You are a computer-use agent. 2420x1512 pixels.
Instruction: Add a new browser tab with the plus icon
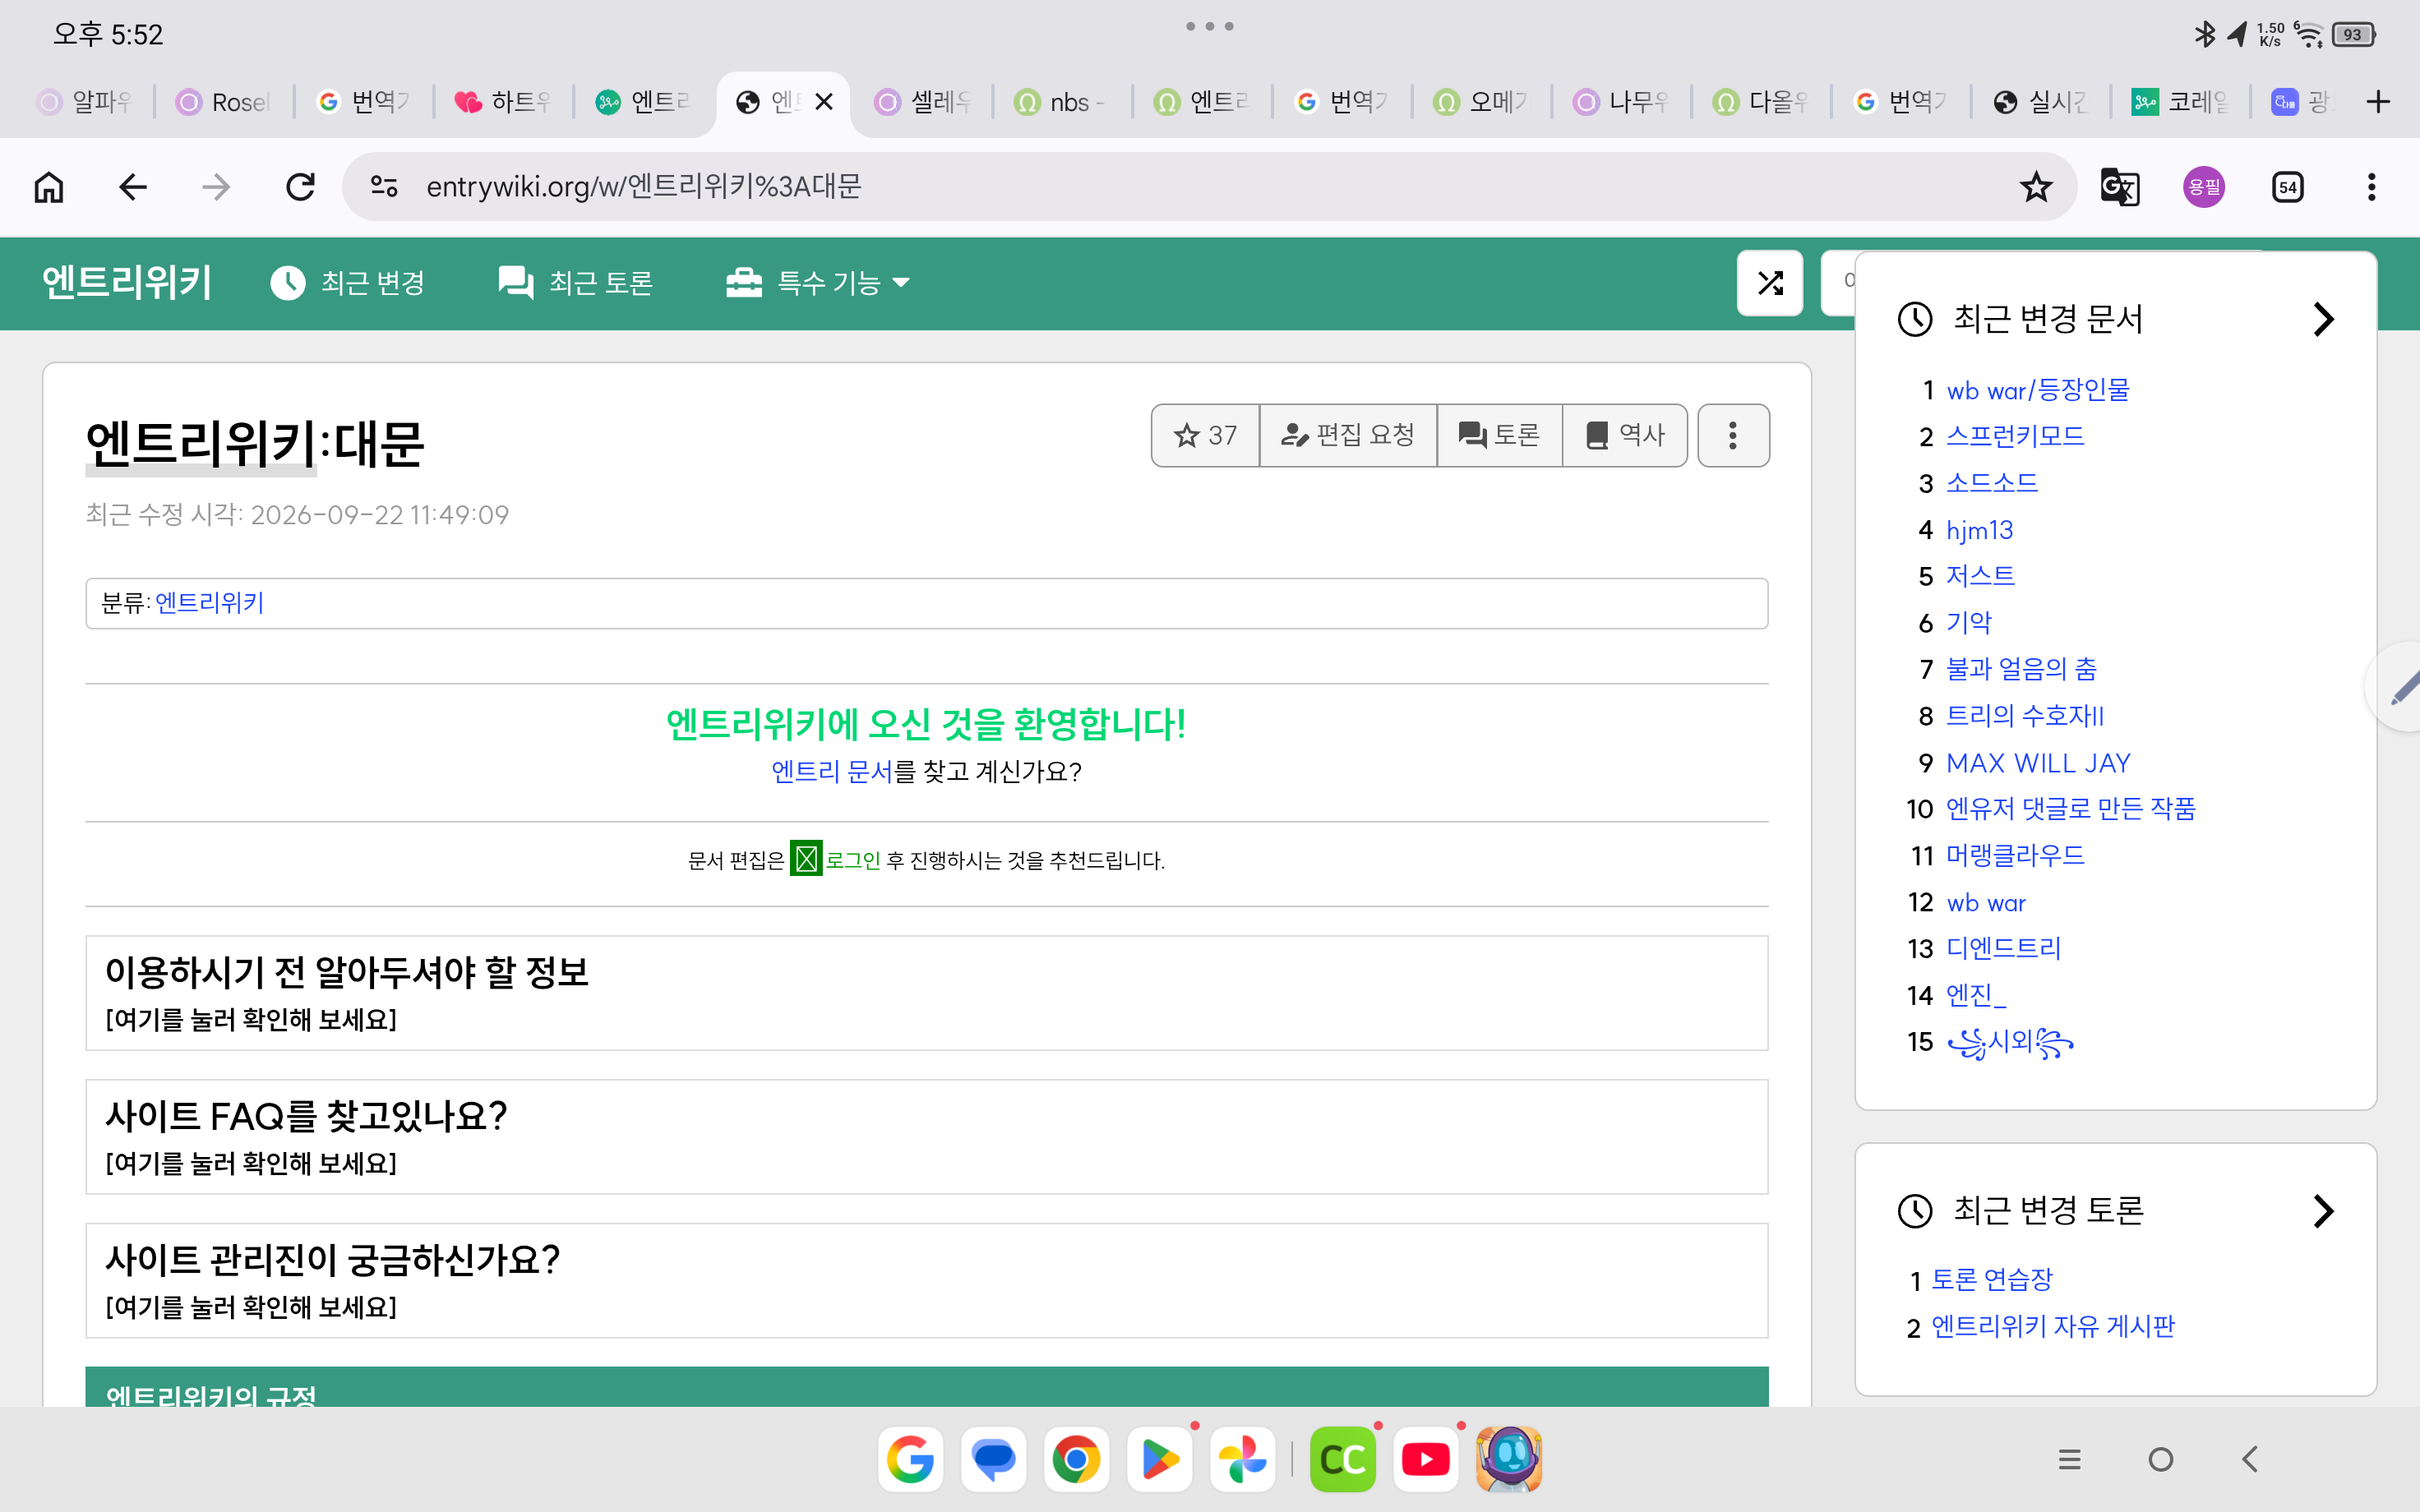pyautogui.click(x=2378, y=102)
